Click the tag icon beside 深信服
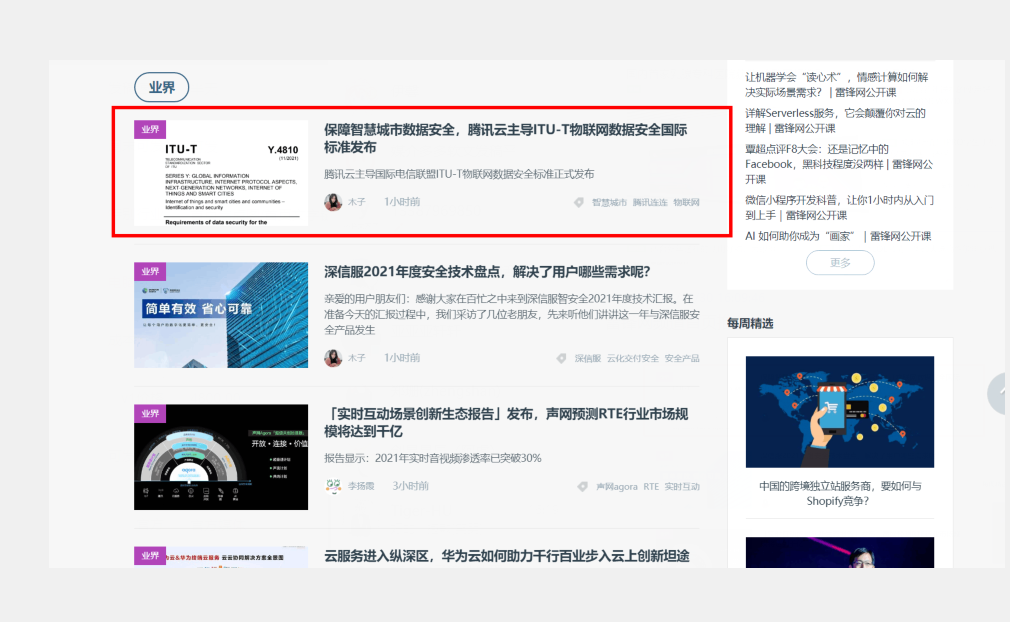 click(562, 358)
